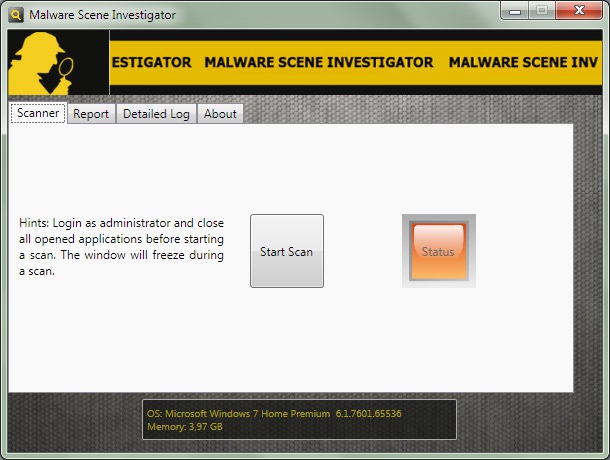Click the orange Status indicator
The height and width of the screenshot is (460, 610).
tap(439, 251)
